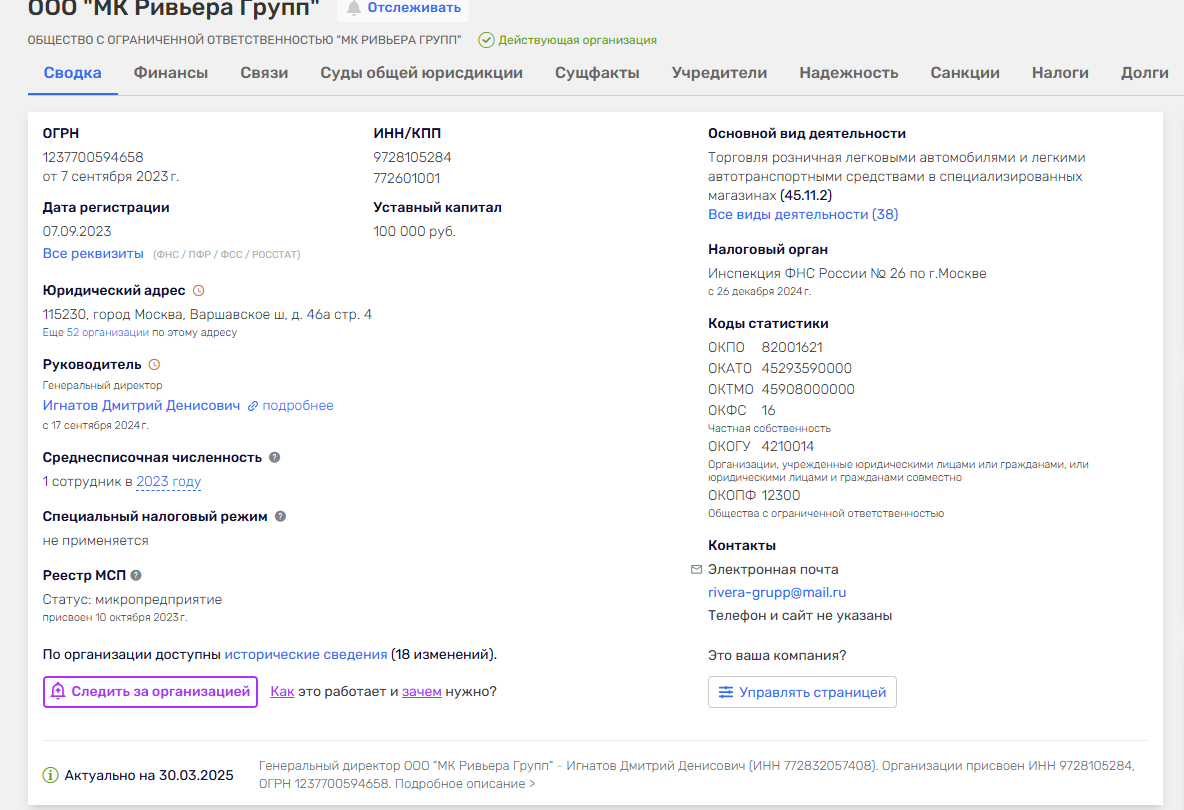1184x810 pixels.
Task: Open the Финансы tab
Action: 171,73
